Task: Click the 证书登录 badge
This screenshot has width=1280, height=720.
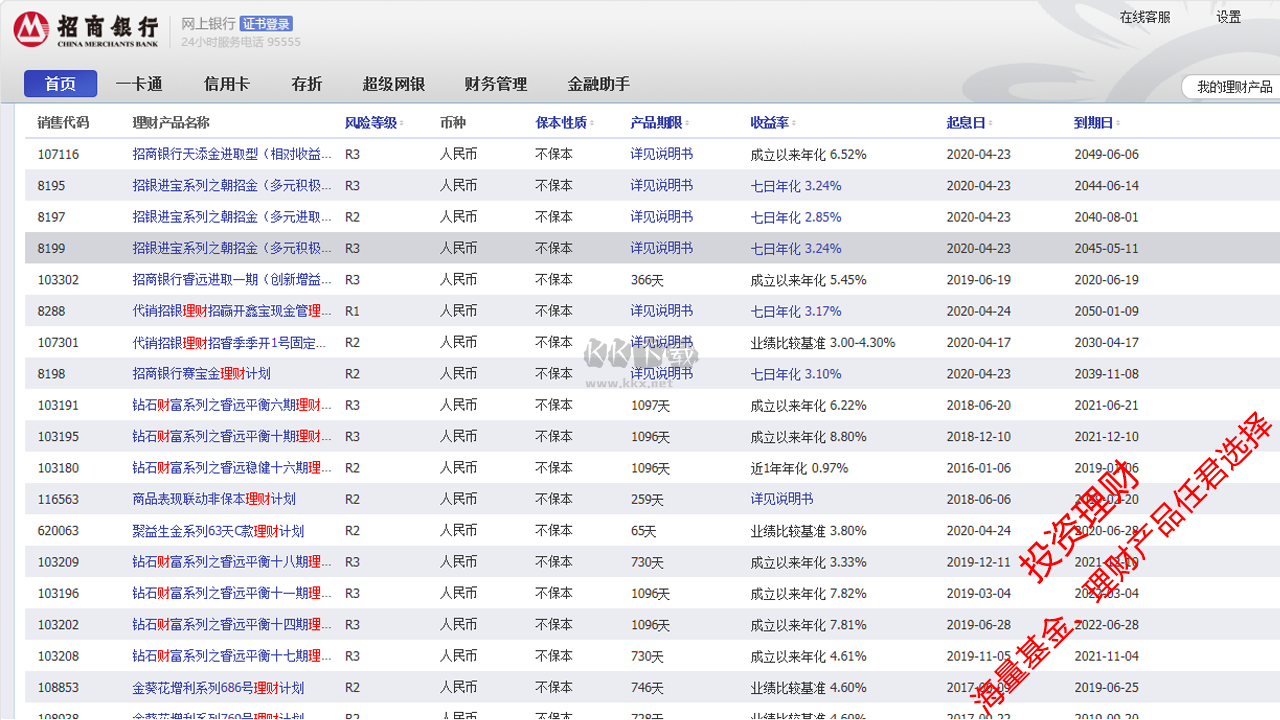Action: pos(266,24)
